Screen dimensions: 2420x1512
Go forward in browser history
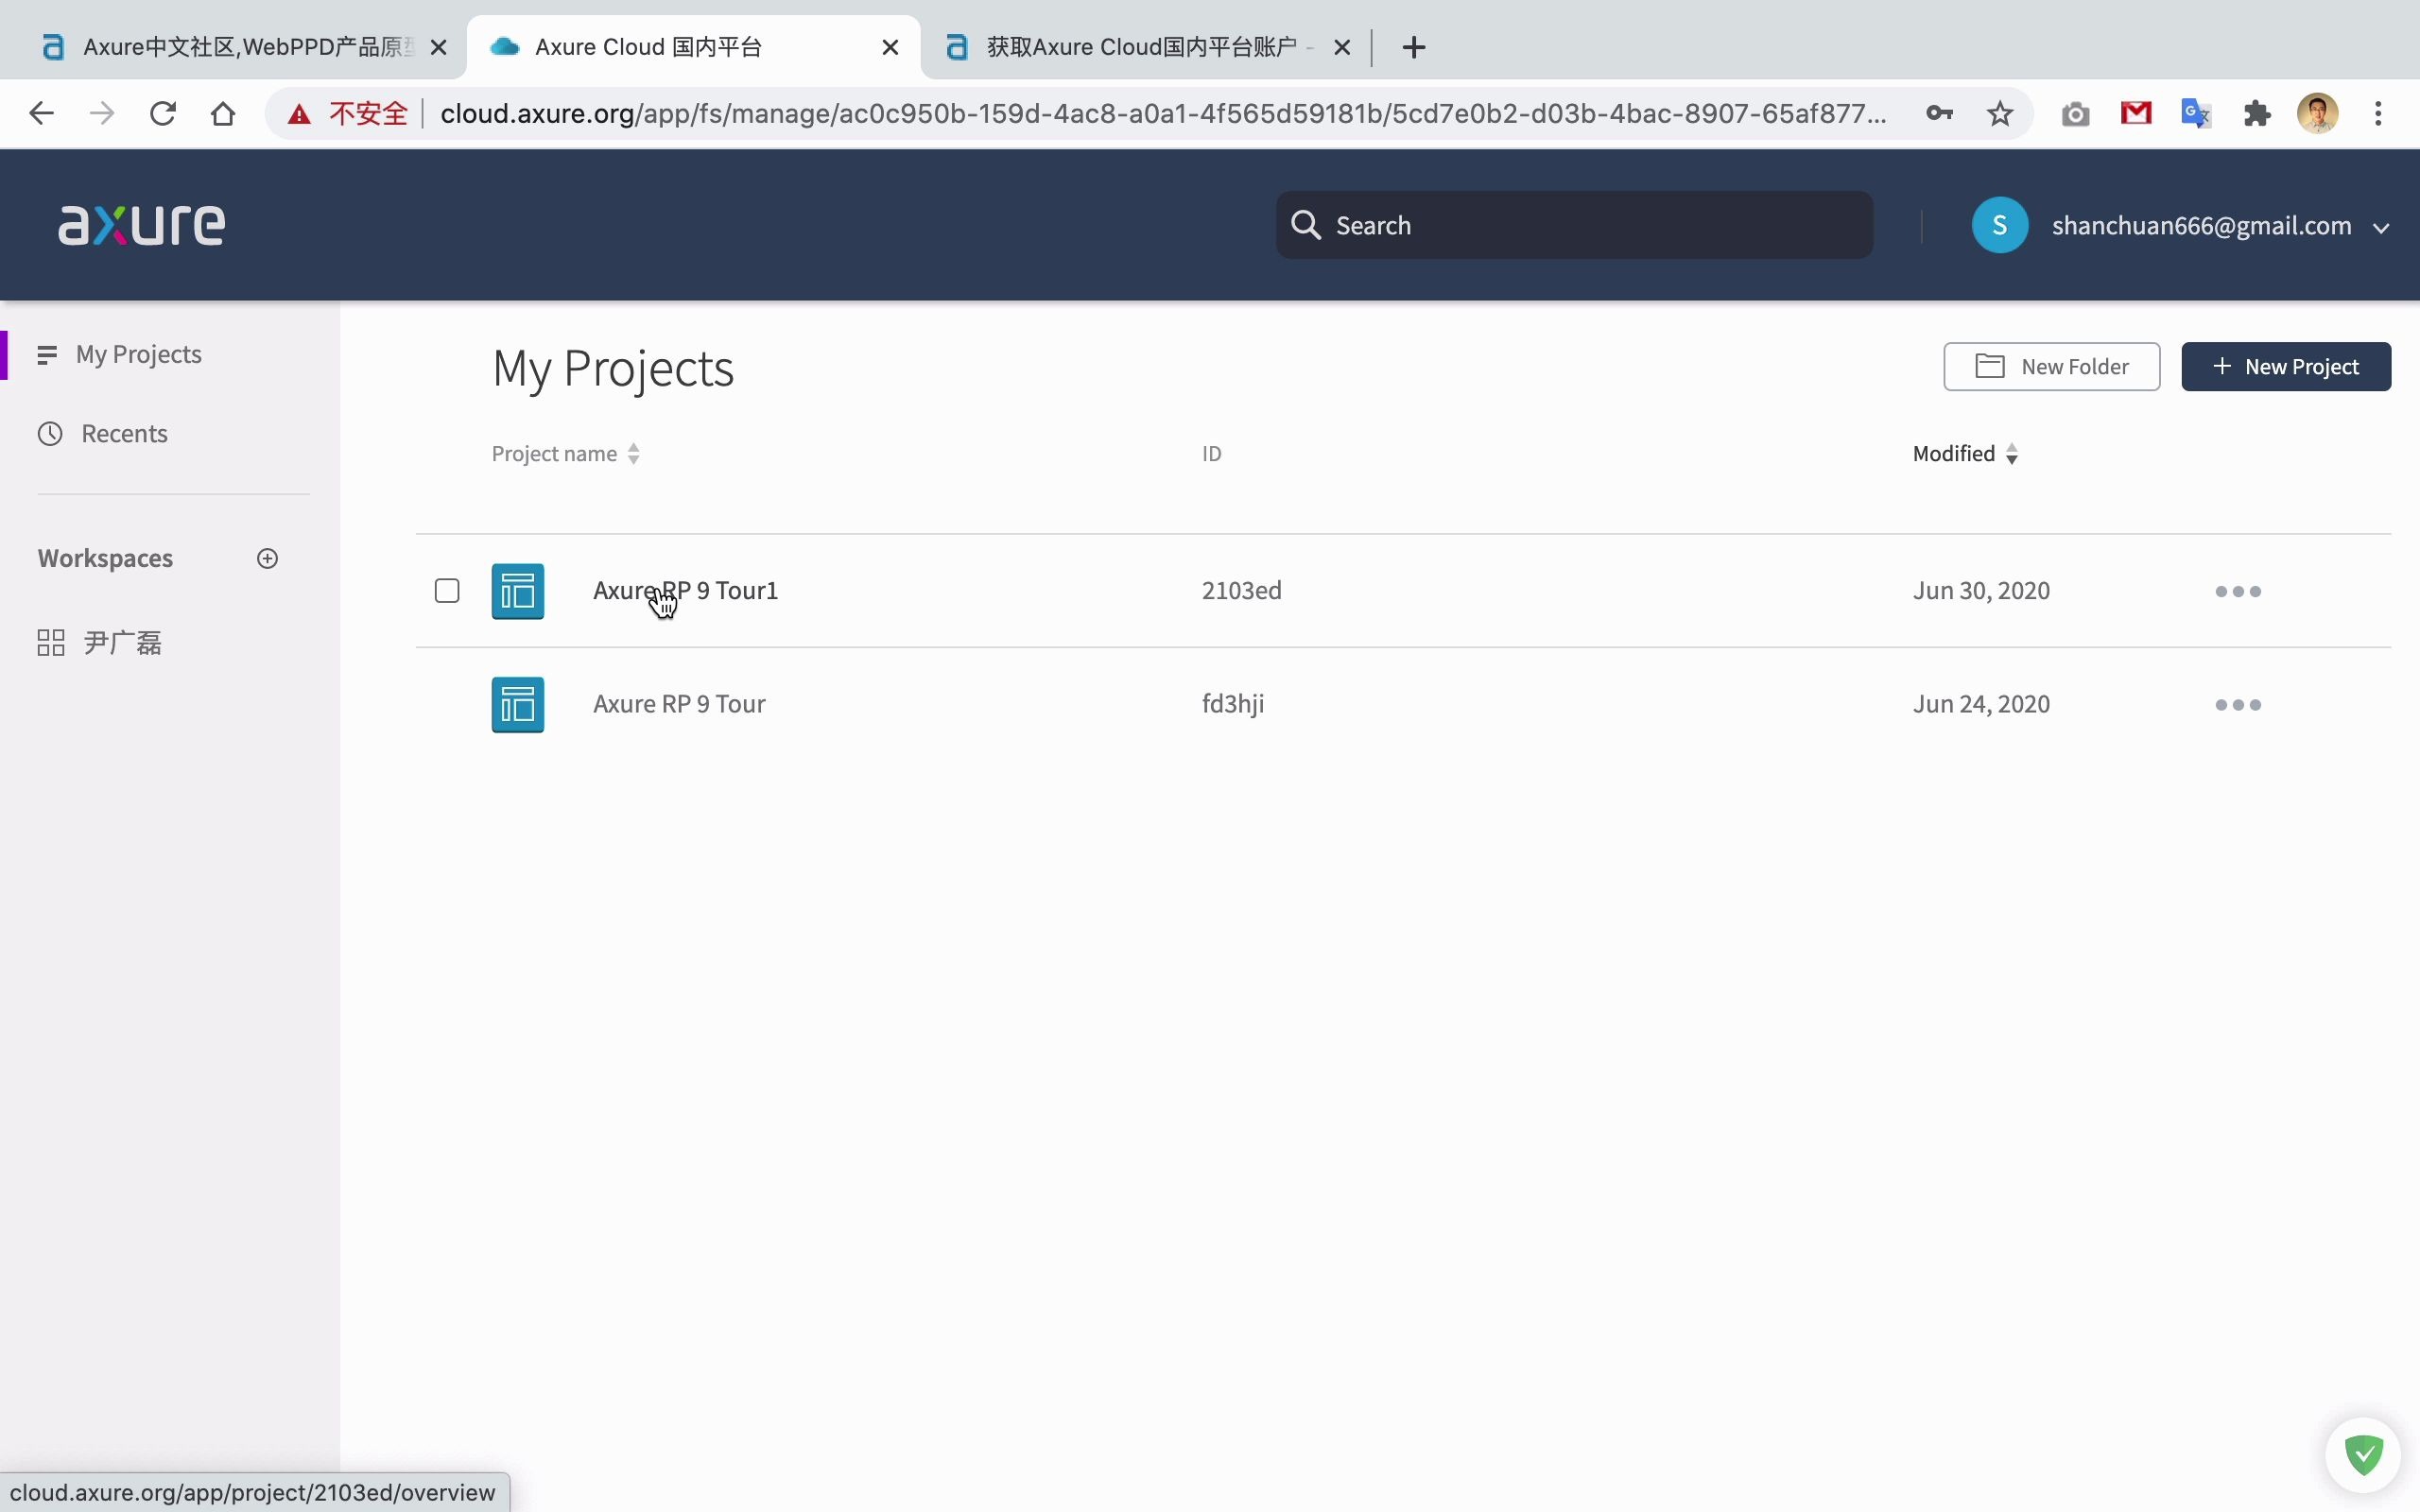pyautogui.click(x=102, y=113)
